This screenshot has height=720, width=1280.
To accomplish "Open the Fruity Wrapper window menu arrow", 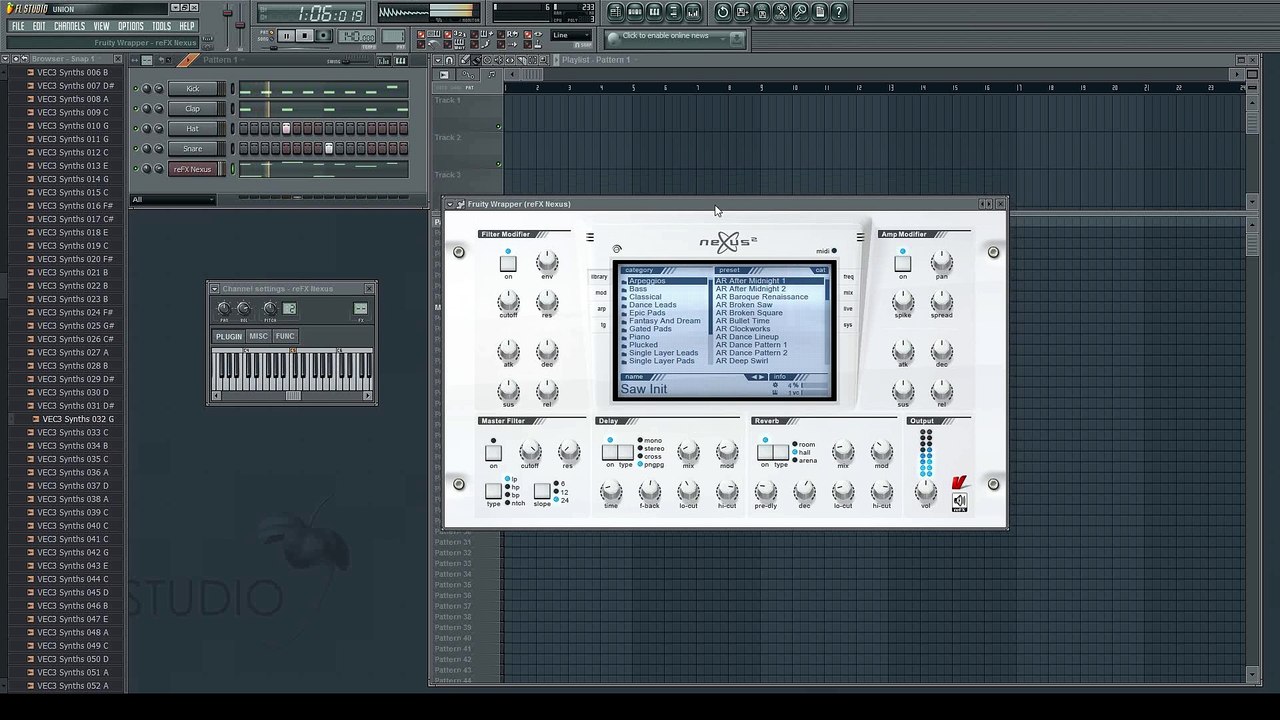I will [x=450, y=204].
